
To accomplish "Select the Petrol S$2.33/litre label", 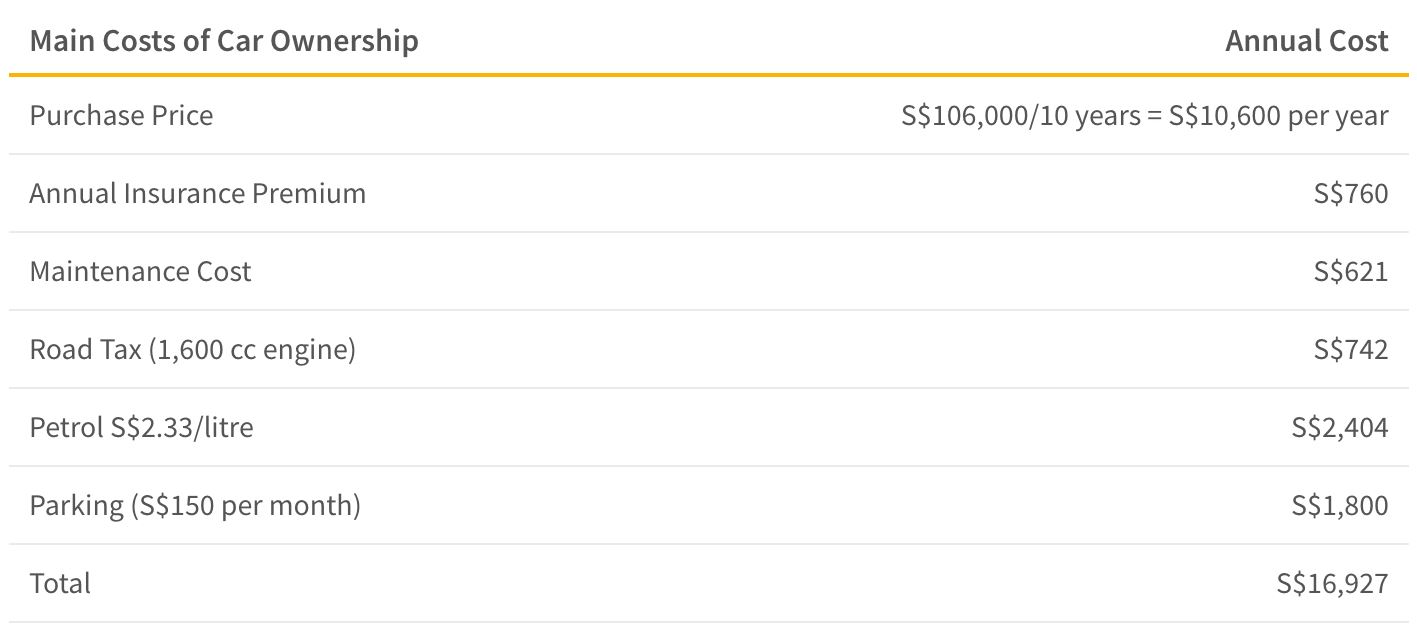I will click(142, 428).
